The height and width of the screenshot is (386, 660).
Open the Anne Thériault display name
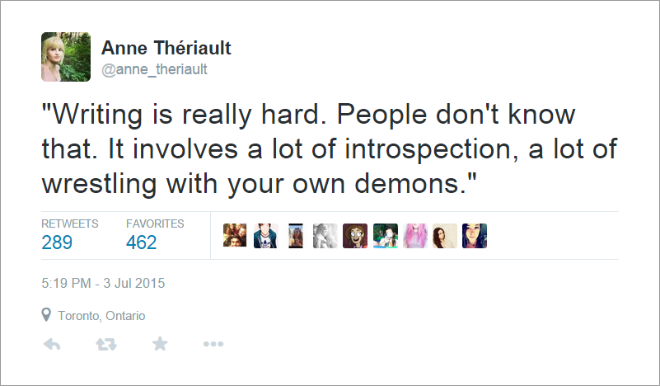click(x=166, y=48)
